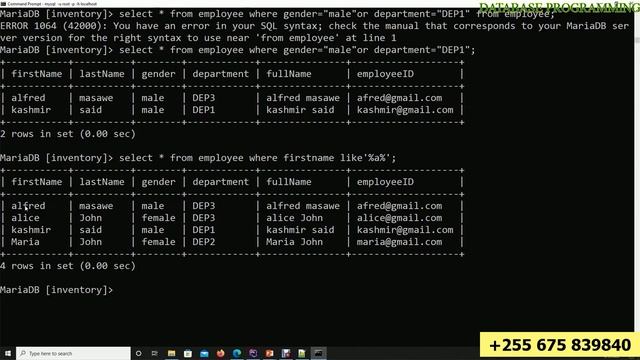640x360 pixels.
Task: Launch Microsoft Store from taskbar
Action: pyautogui.click(x=188, y=353)
